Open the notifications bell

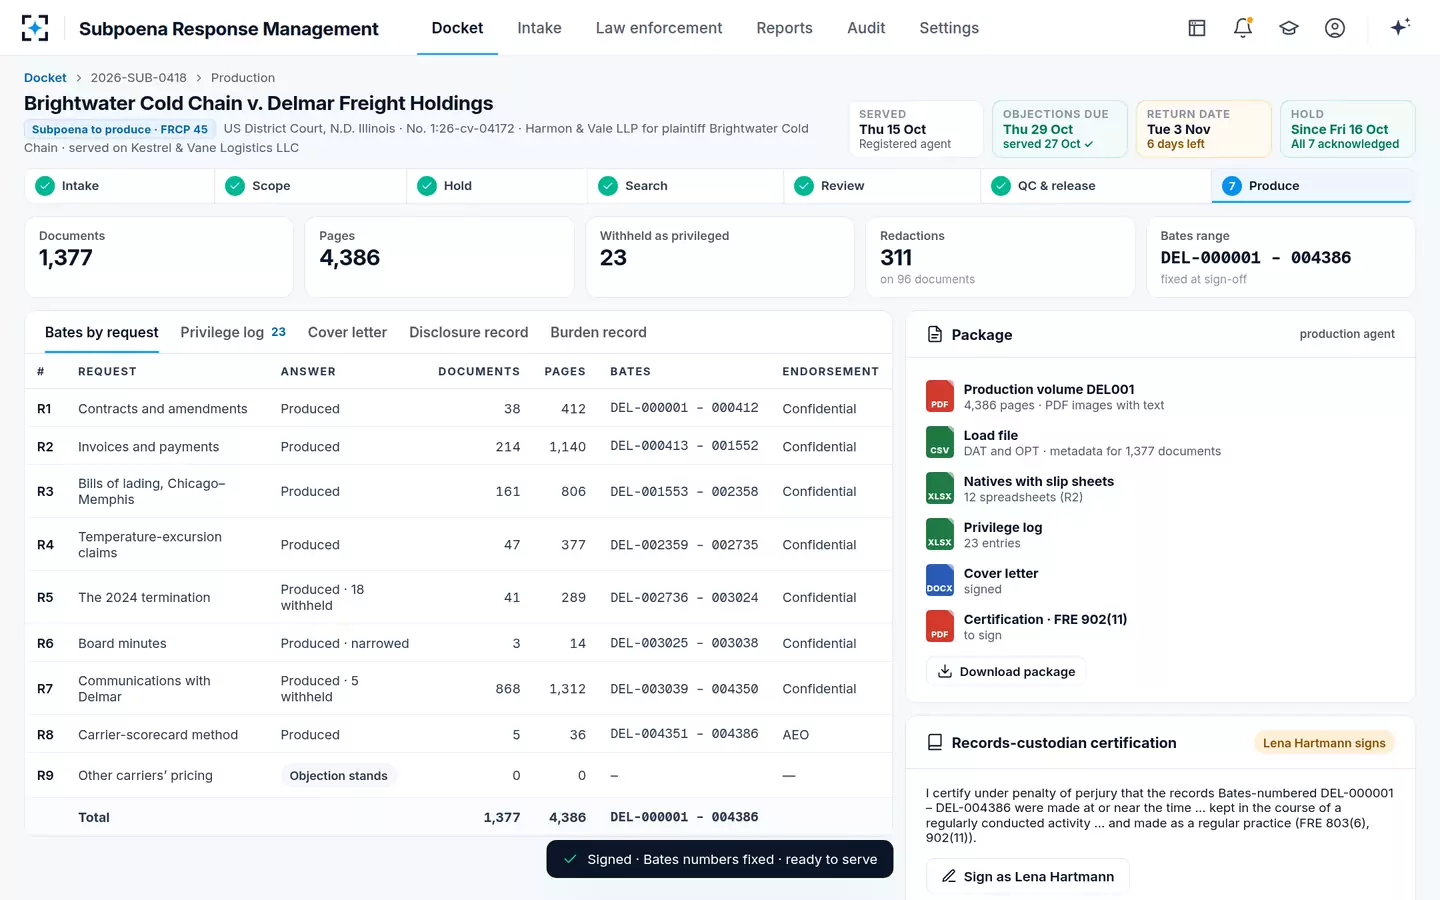(1243, 28)
